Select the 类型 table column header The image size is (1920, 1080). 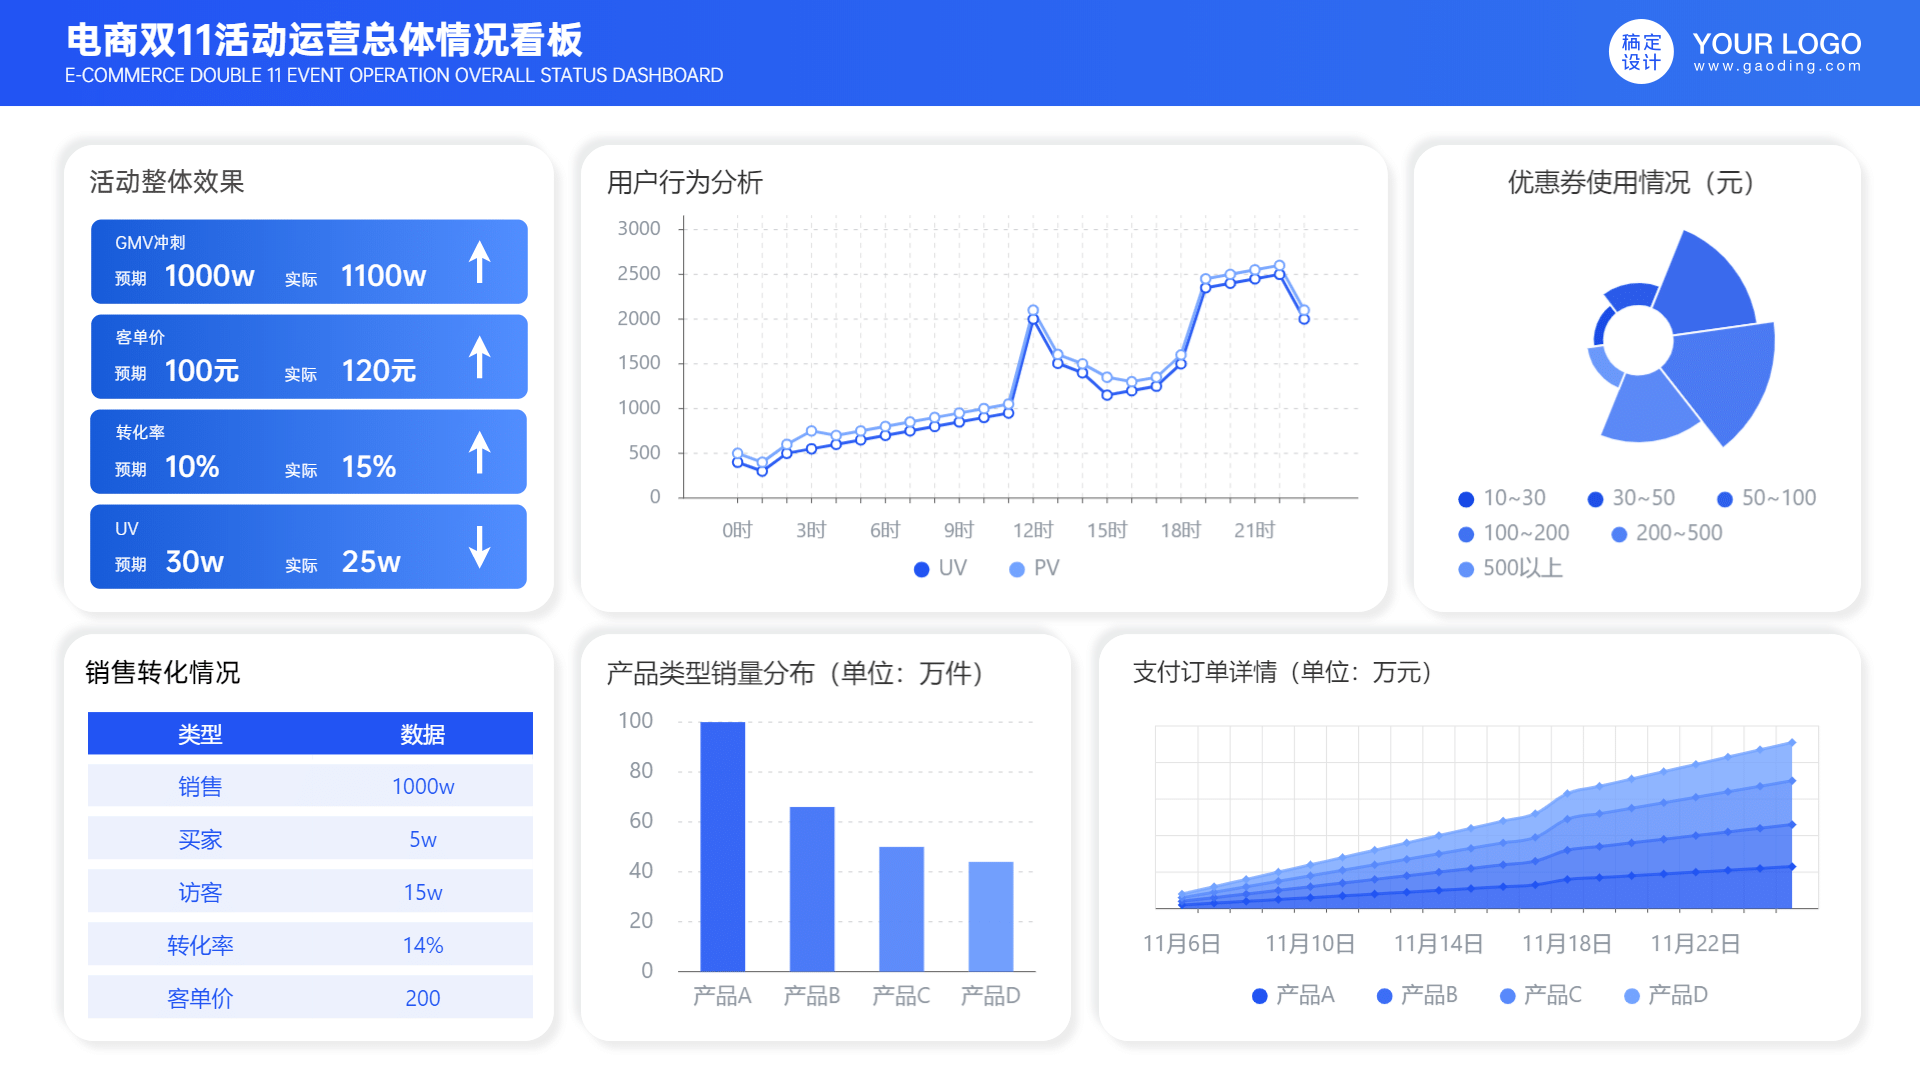click(200, 734)
